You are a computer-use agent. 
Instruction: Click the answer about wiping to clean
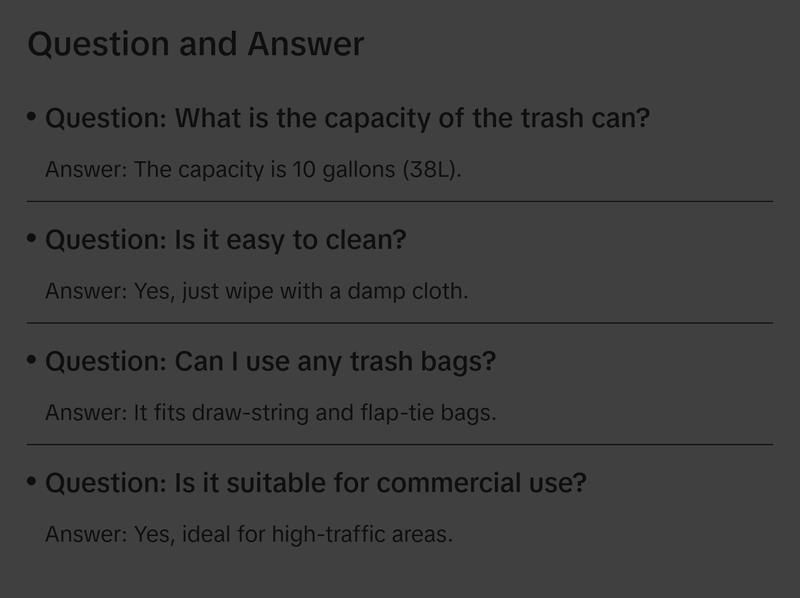(256, 291)
